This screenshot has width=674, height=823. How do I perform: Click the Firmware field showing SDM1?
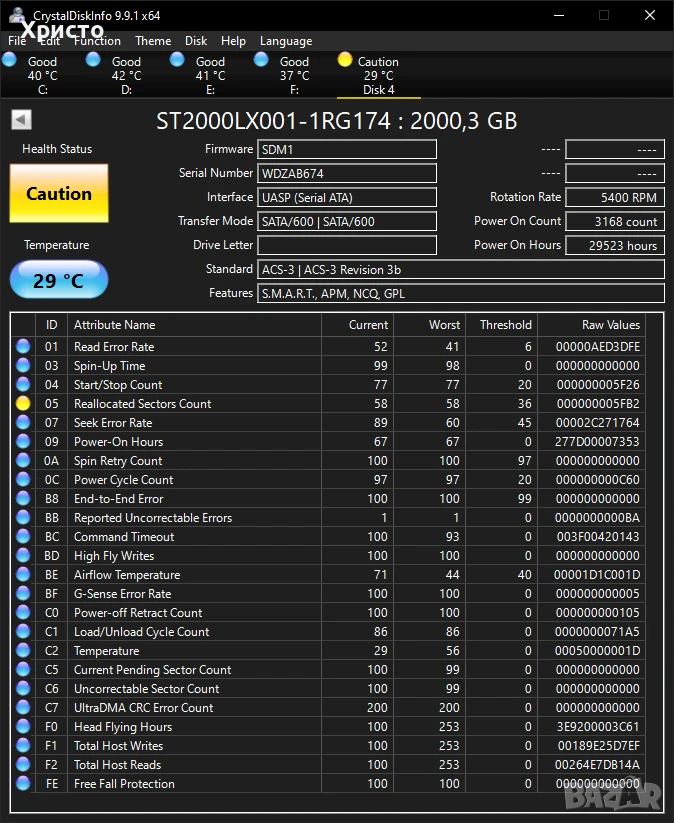coord(347,149)
